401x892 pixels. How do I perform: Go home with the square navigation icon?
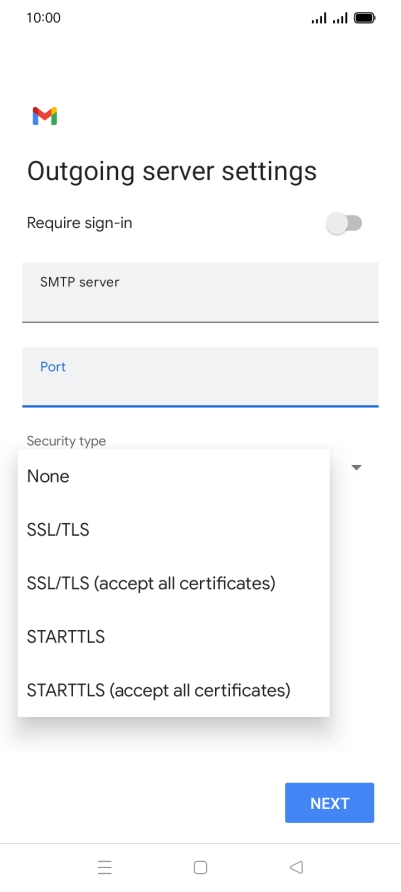[200, 867]
